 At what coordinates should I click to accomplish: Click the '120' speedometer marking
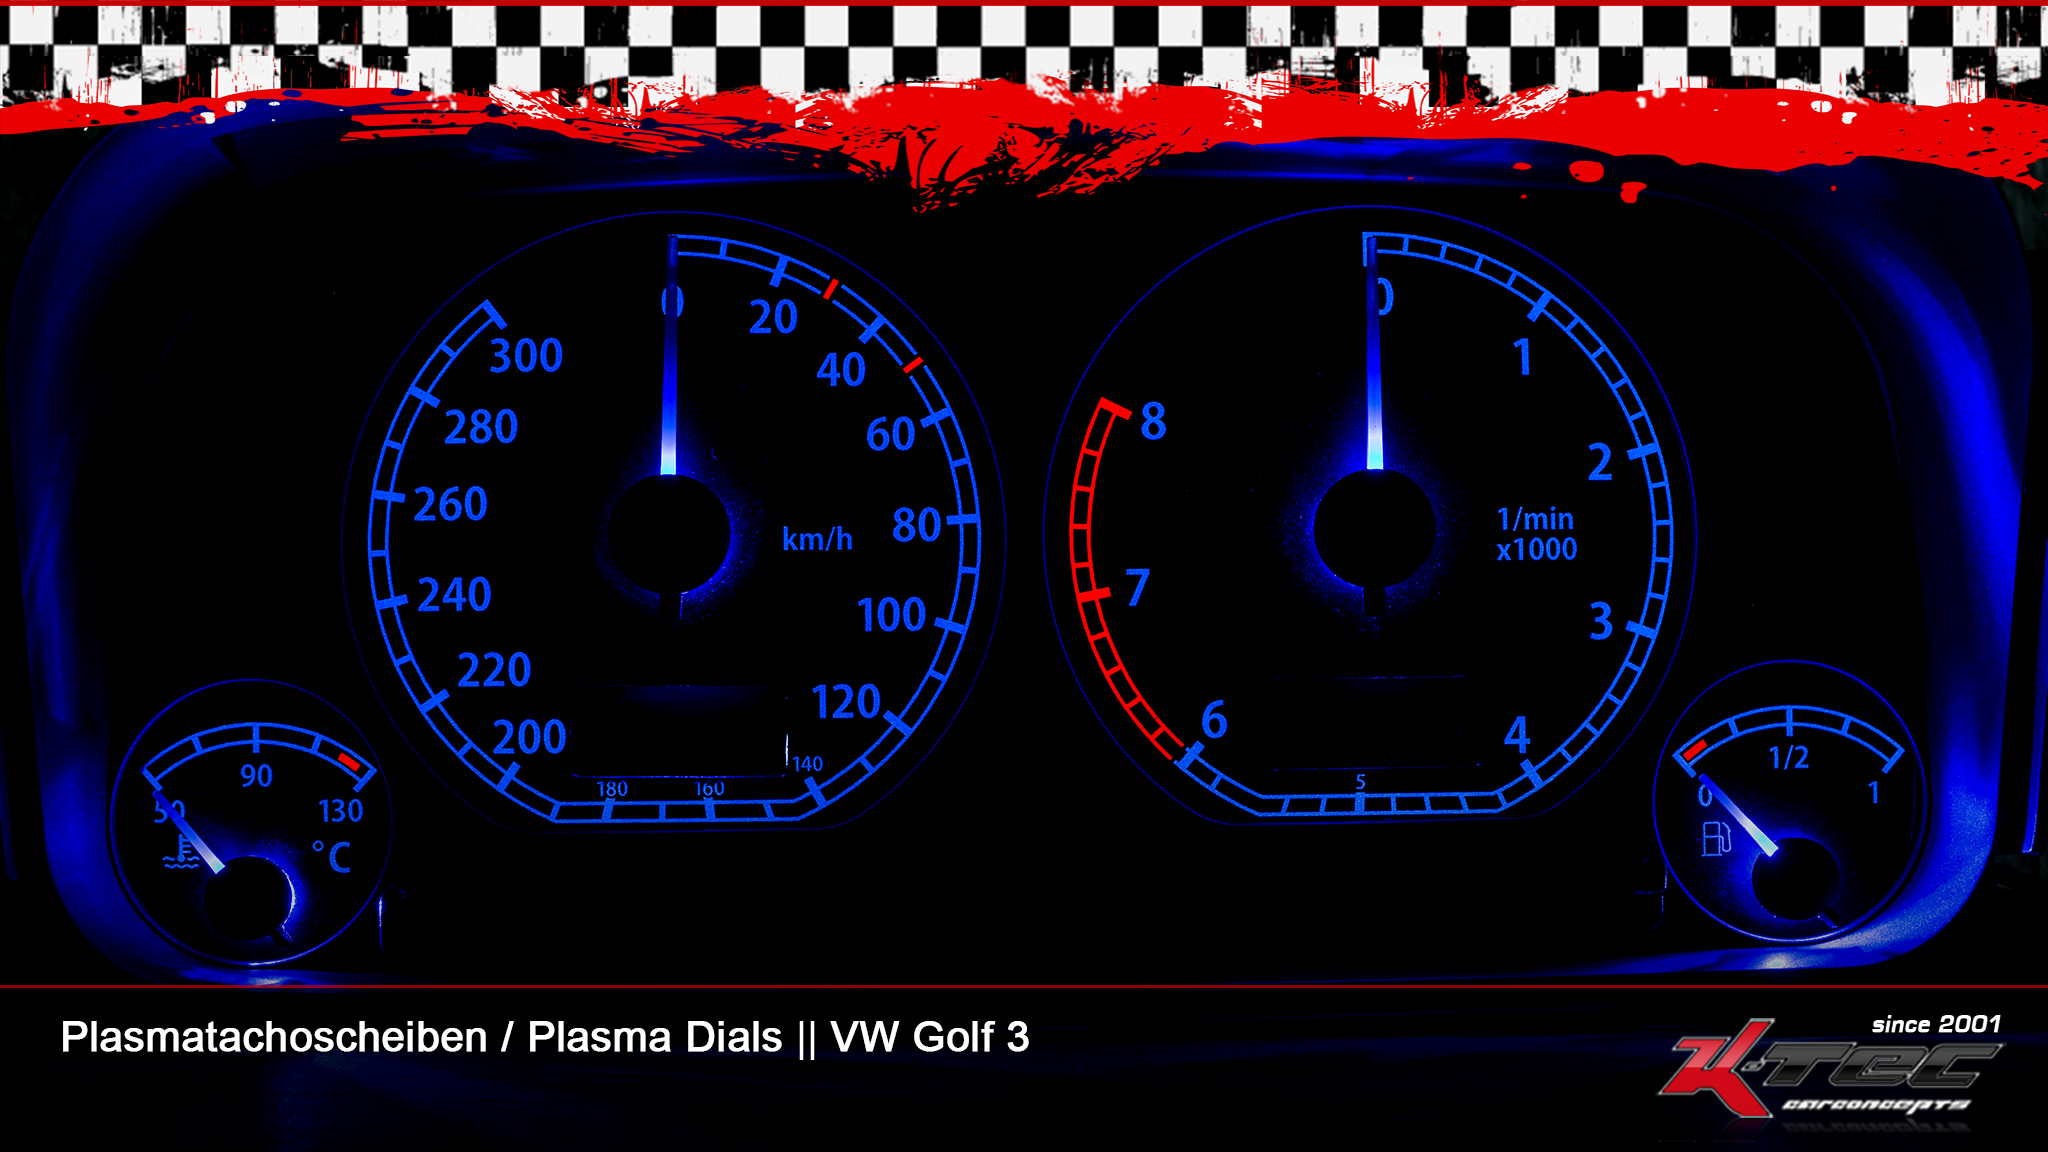point(846,702)
